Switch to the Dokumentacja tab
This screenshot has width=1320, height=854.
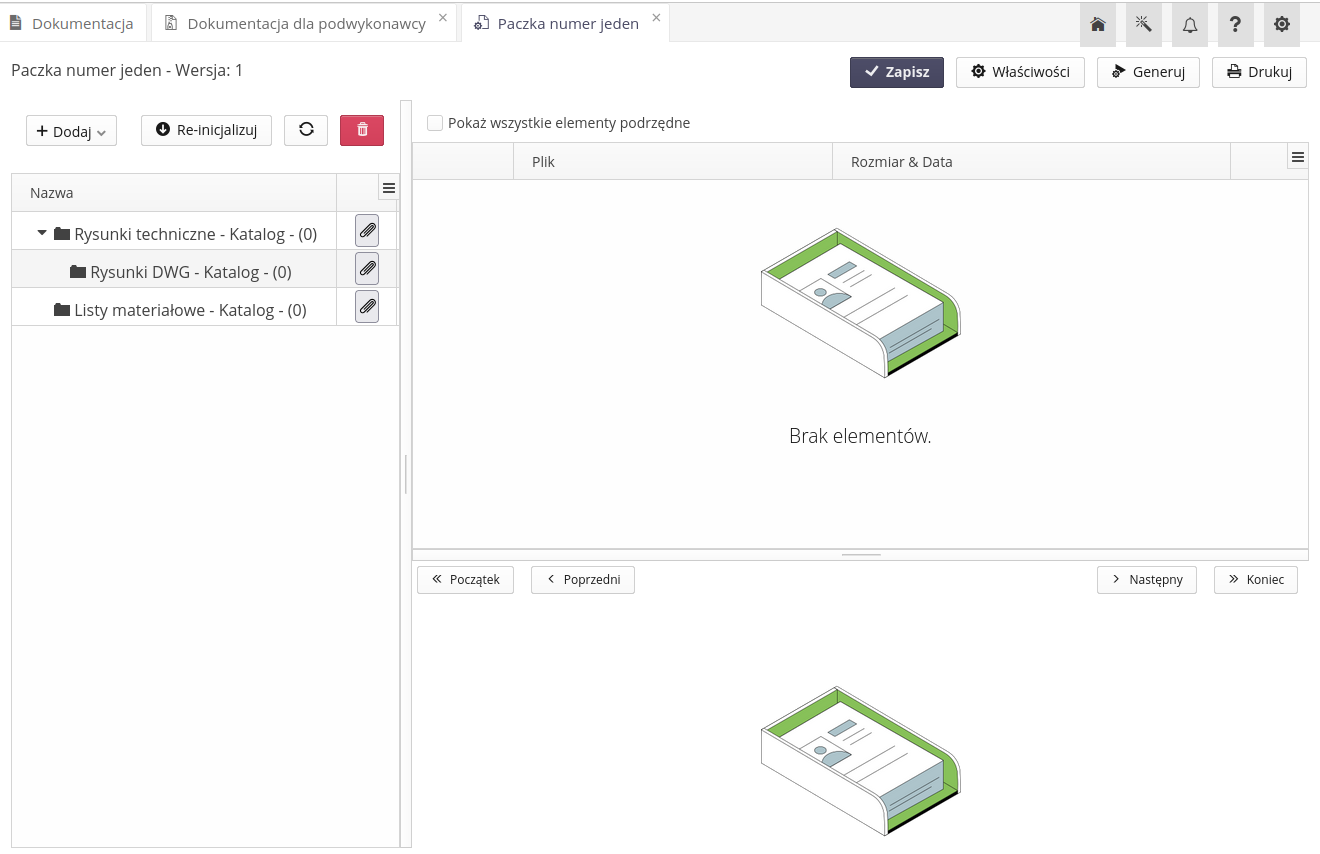pyautogui.click(x=72, y=24)
